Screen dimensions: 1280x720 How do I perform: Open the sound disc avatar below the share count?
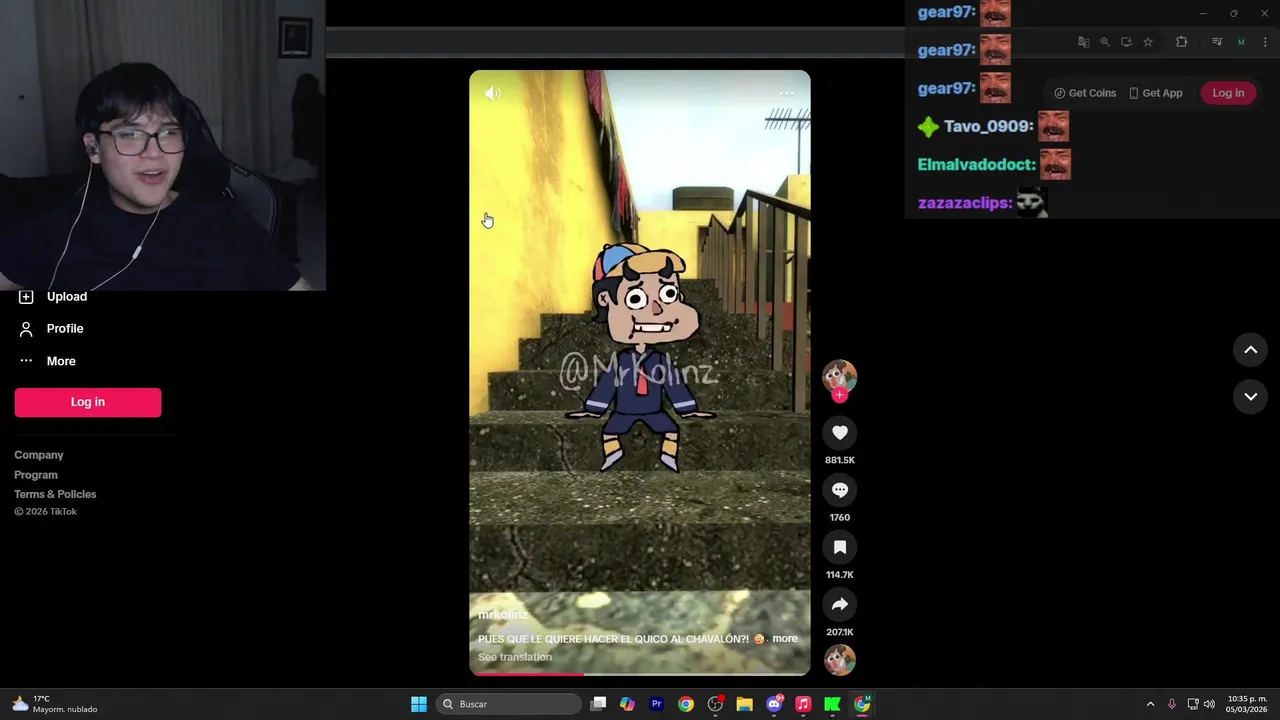[x=840, y=660]
